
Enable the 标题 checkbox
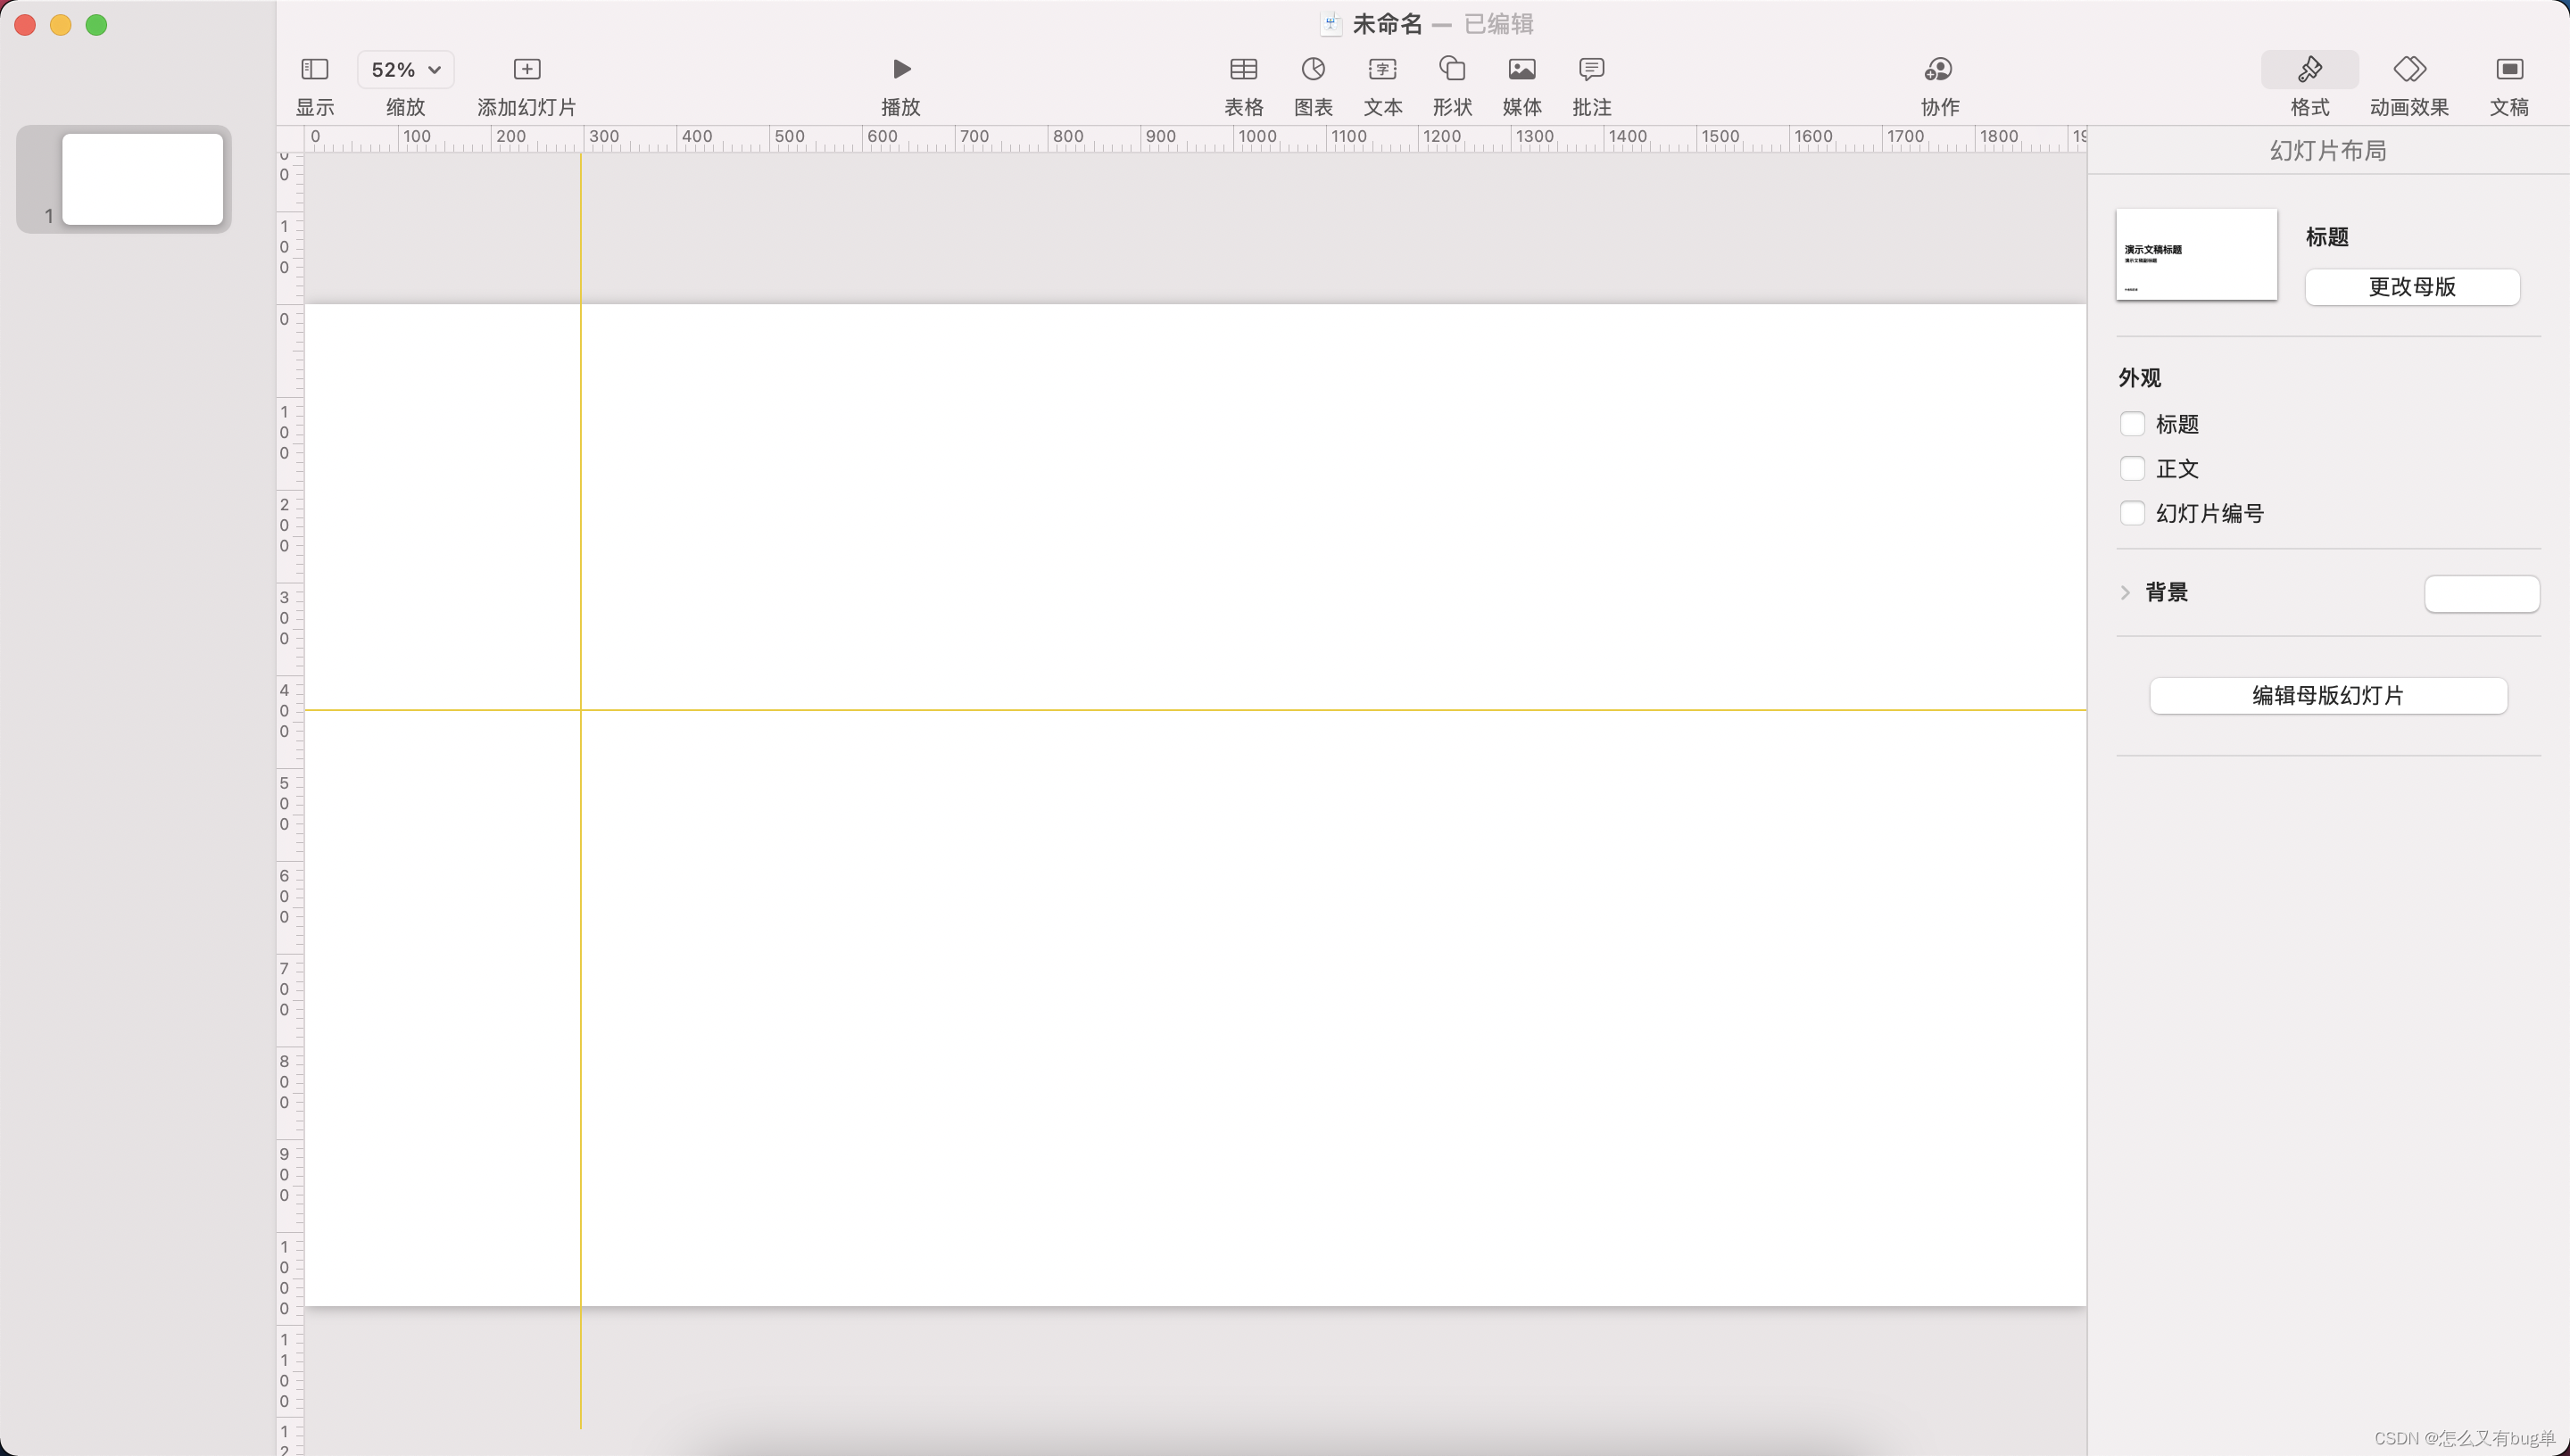tap(2132, 424)
